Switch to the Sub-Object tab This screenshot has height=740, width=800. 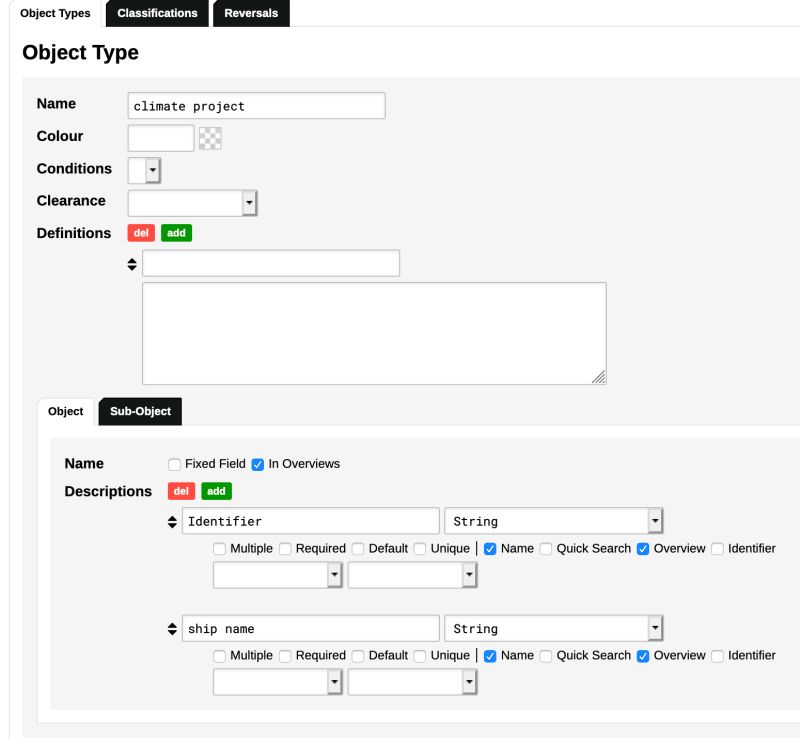pos(139,411)
